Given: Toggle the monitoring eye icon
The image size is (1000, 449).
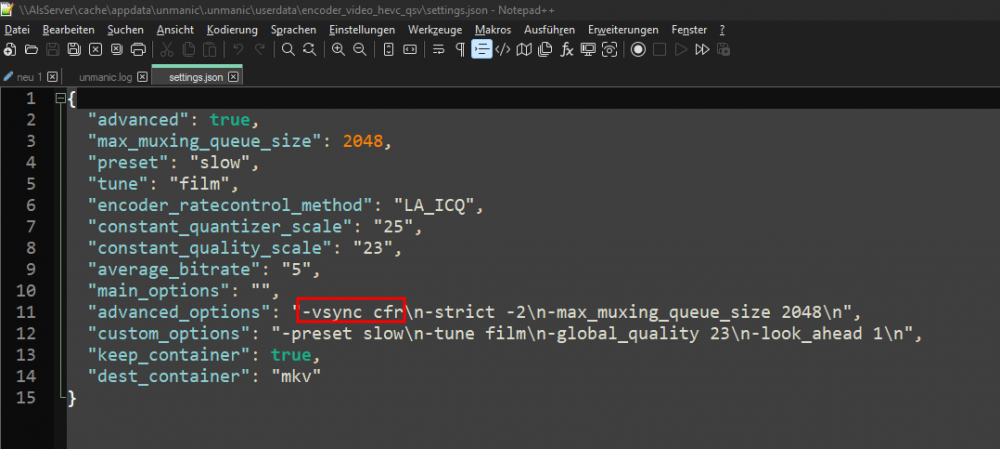Looking at the screenshot, I should [x=610, y=49].
